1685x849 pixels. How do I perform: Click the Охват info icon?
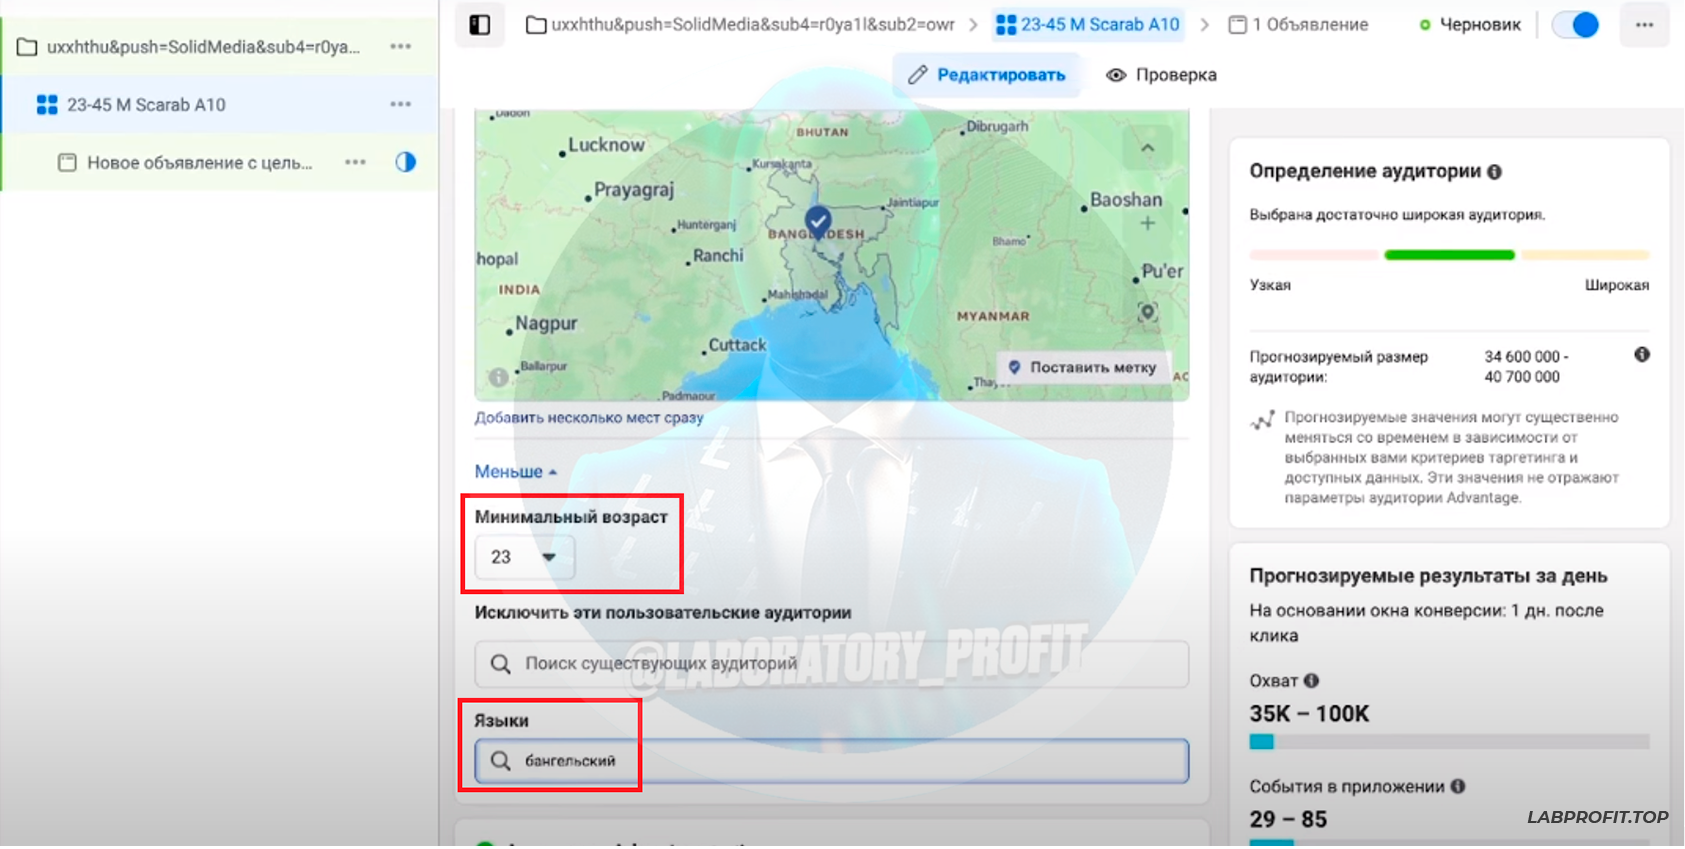(1311, 681)
